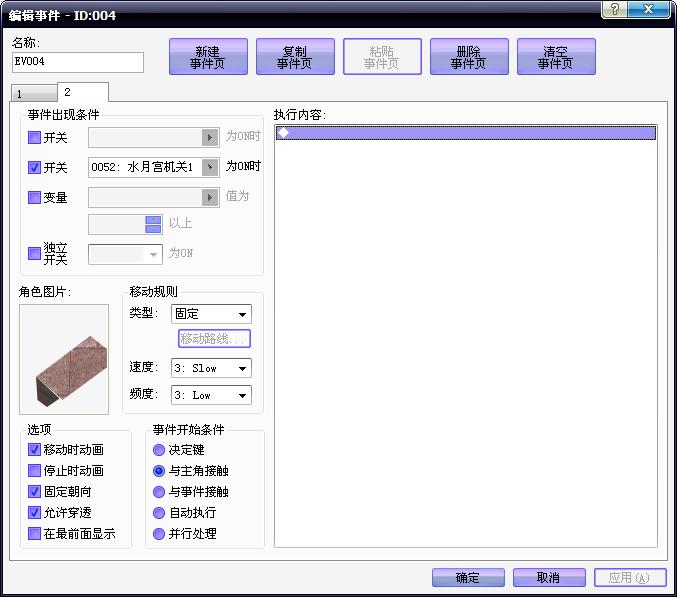The height and width of the screenshot is (597, 677).
Task: Switch to event page tab 1
Action: tap(34, 93)
